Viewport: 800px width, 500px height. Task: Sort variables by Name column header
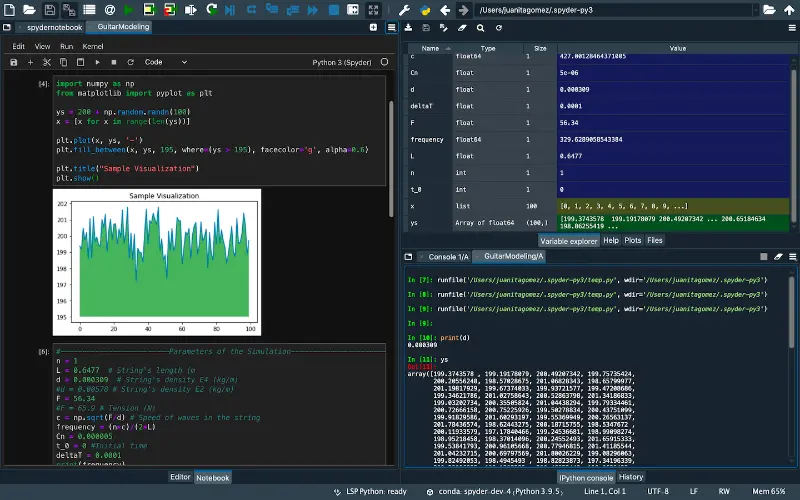(x=429, y=48)
